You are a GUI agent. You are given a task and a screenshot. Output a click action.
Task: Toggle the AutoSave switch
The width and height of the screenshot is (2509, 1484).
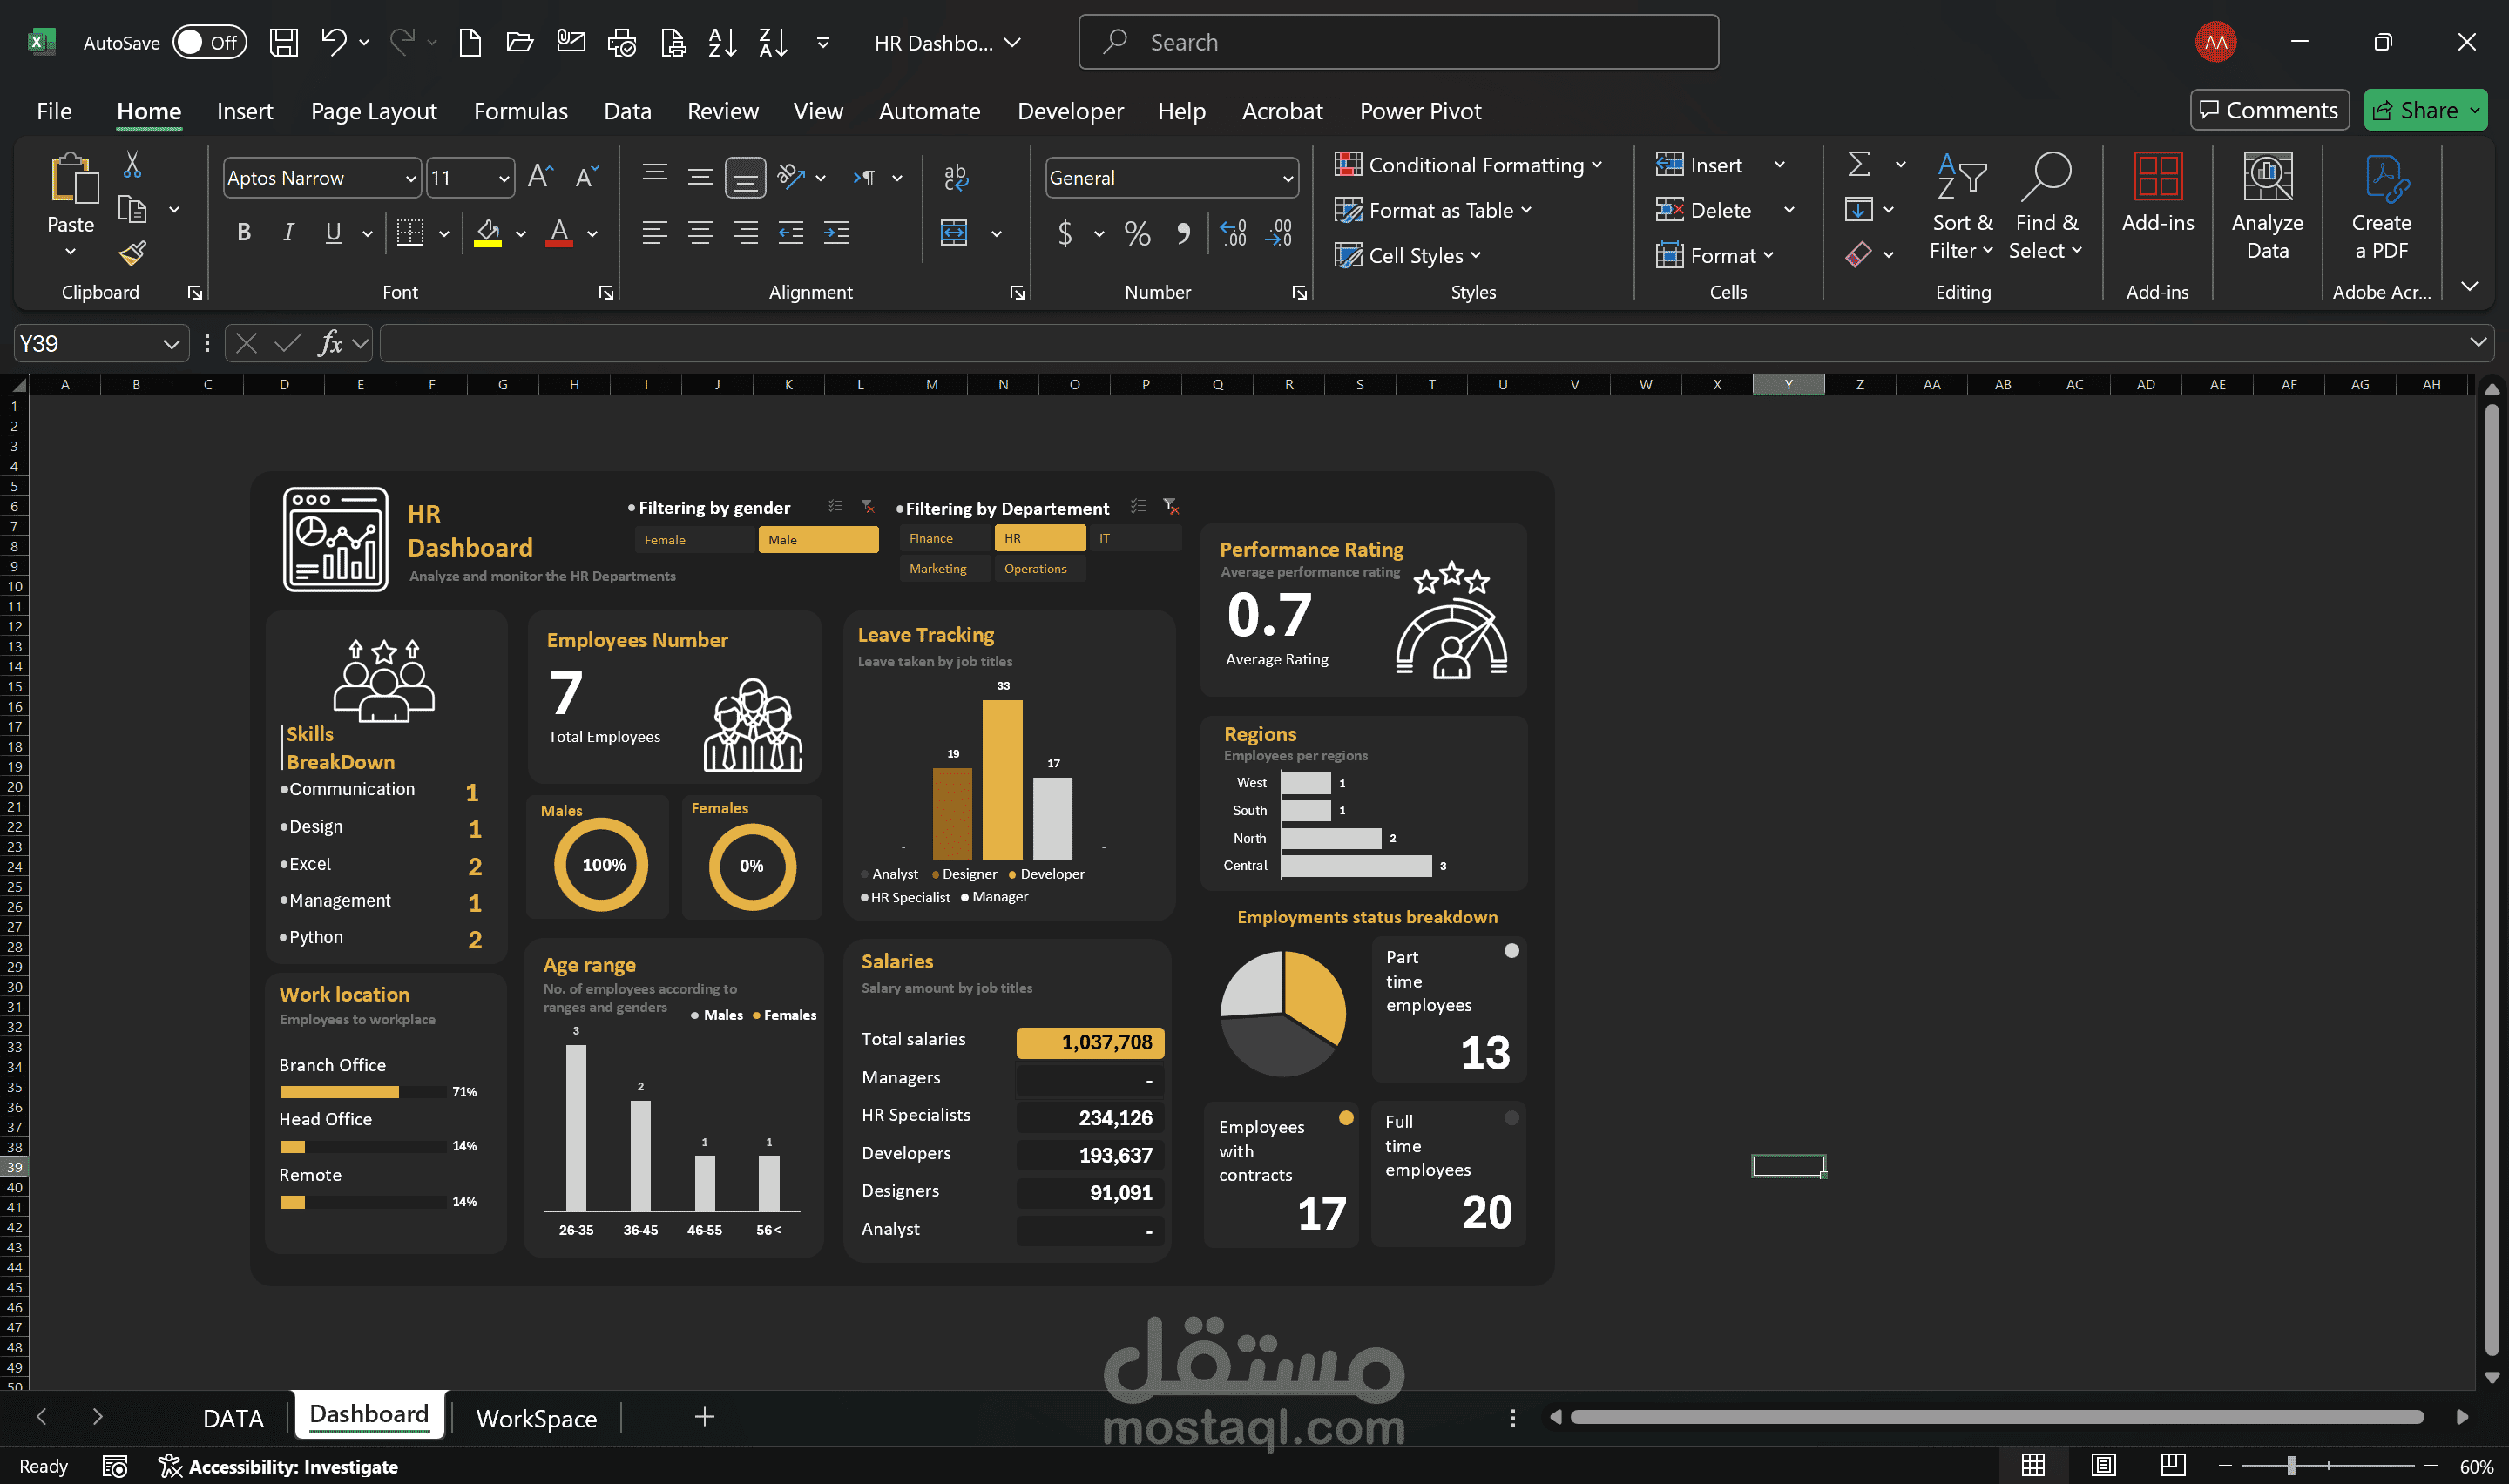(209, 42)
